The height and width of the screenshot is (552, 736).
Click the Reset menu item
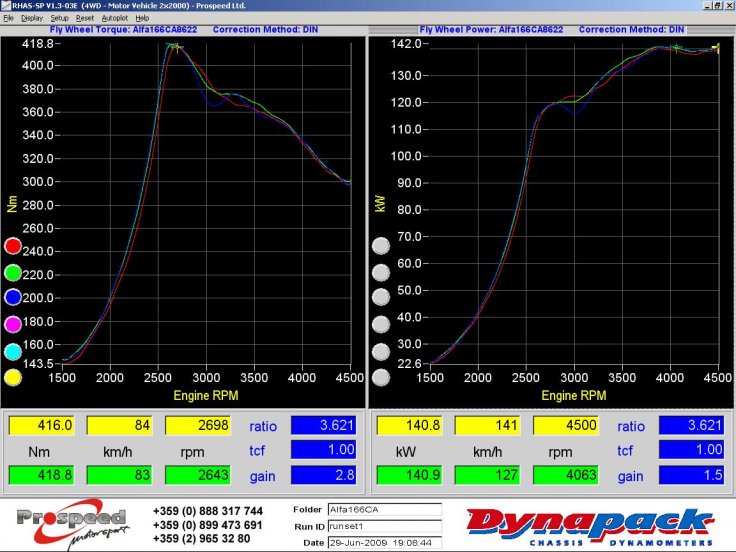click(85, 18)
